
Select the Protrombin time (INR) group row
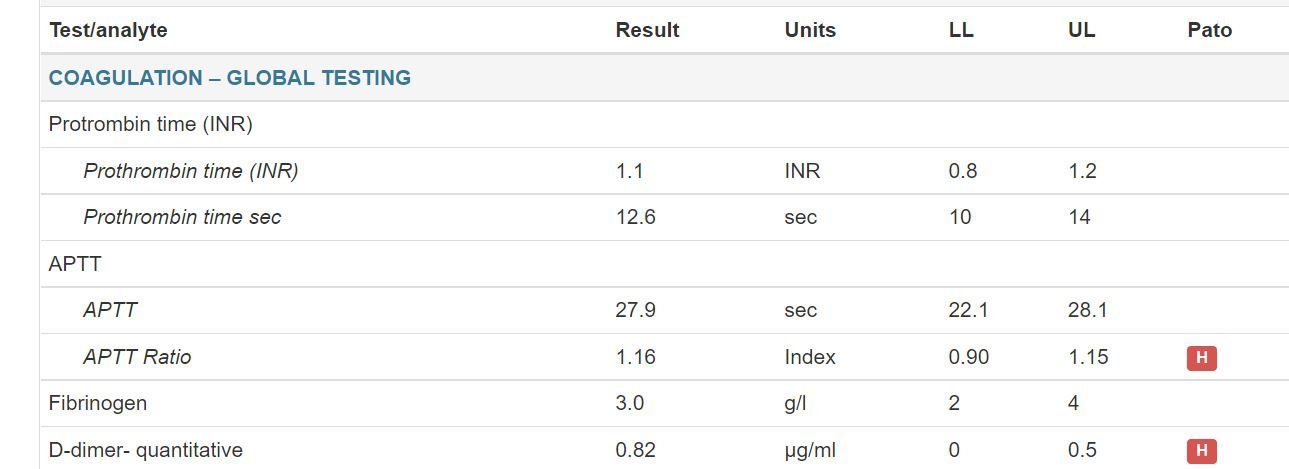[x=150, y=124]
